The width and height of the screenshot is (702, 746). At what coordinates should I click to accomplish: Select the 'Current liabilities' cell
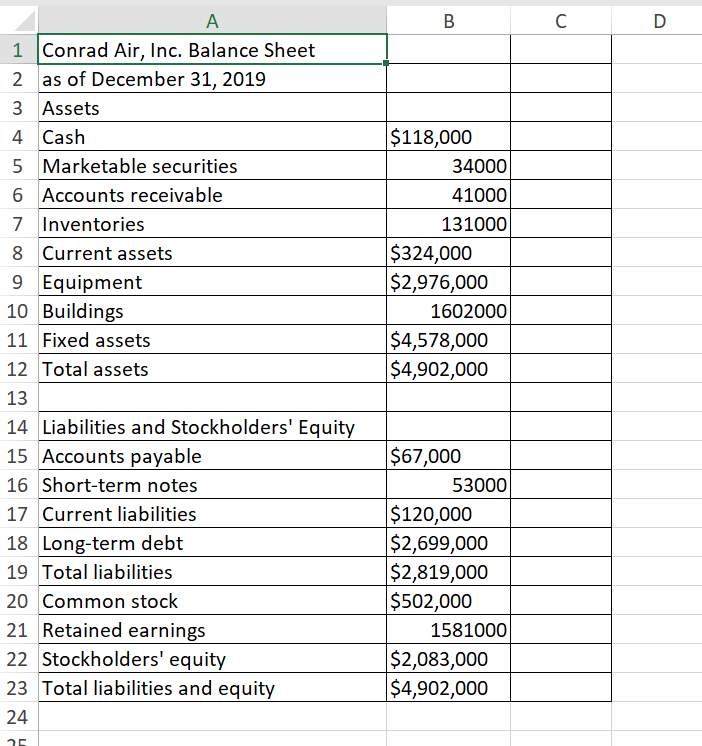tap(212, 513)
